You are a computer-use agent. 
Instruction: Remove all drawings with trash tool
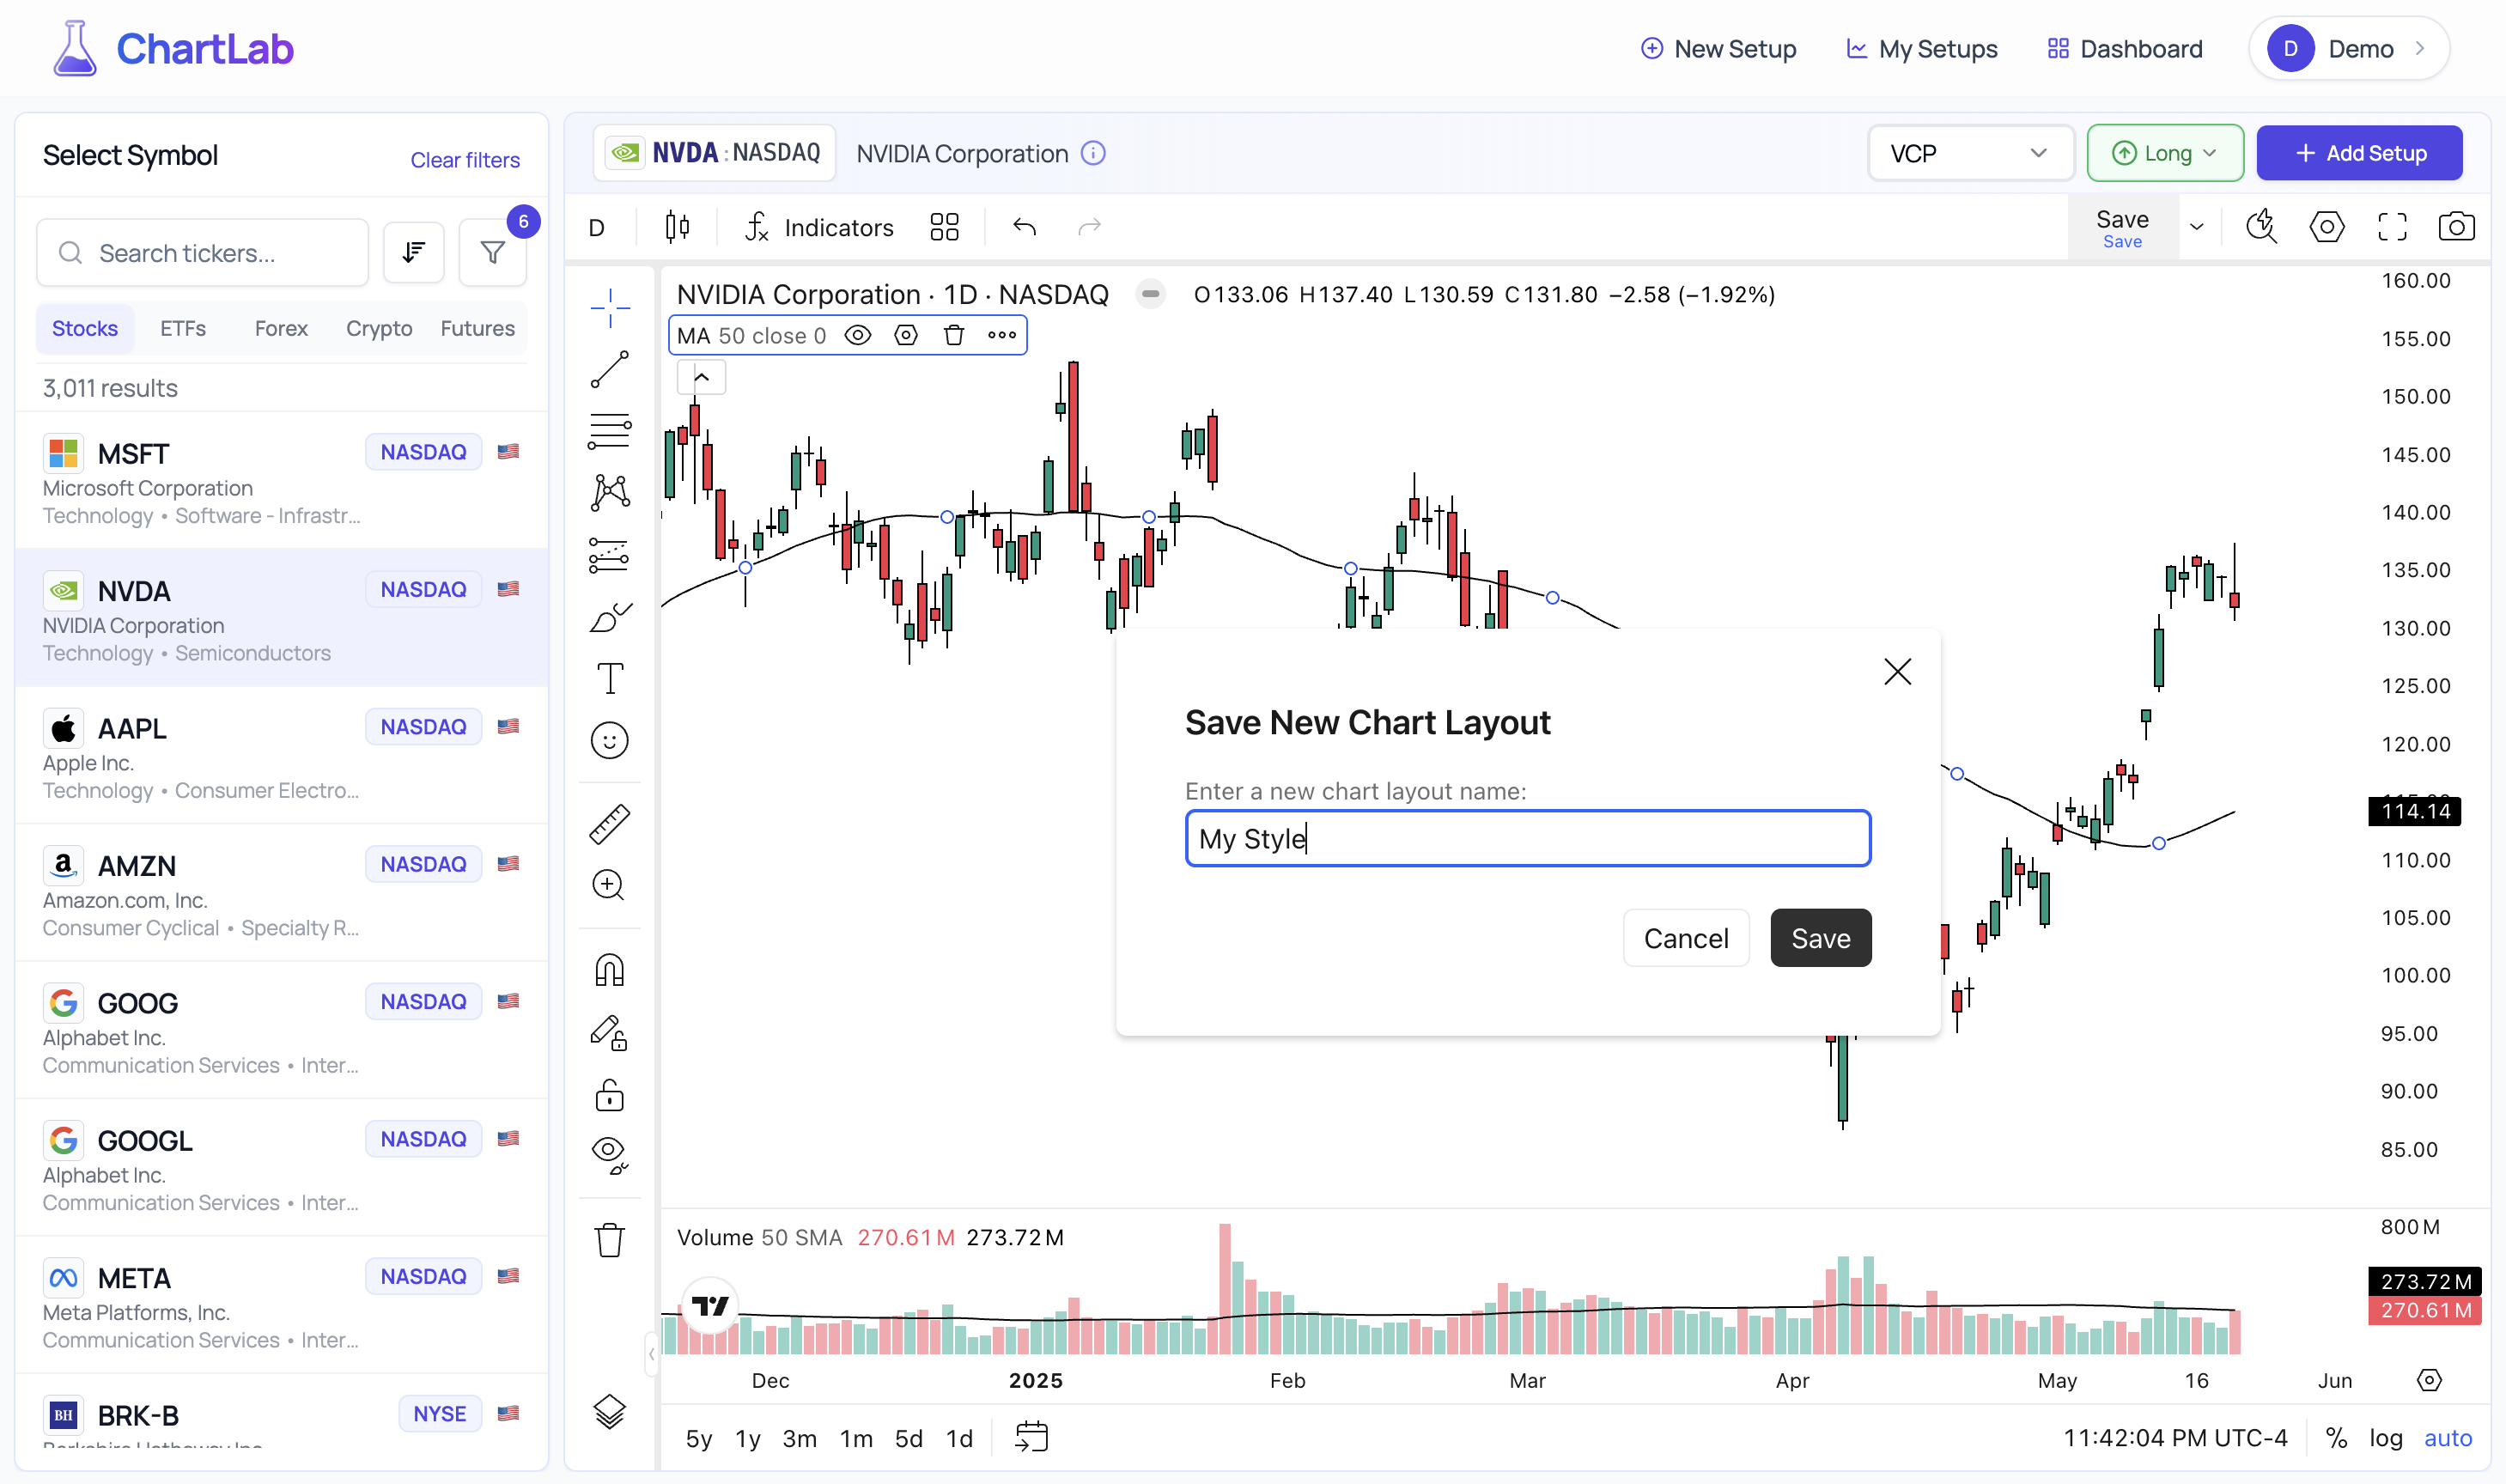pyautogui.click(x=609, y=1240)
